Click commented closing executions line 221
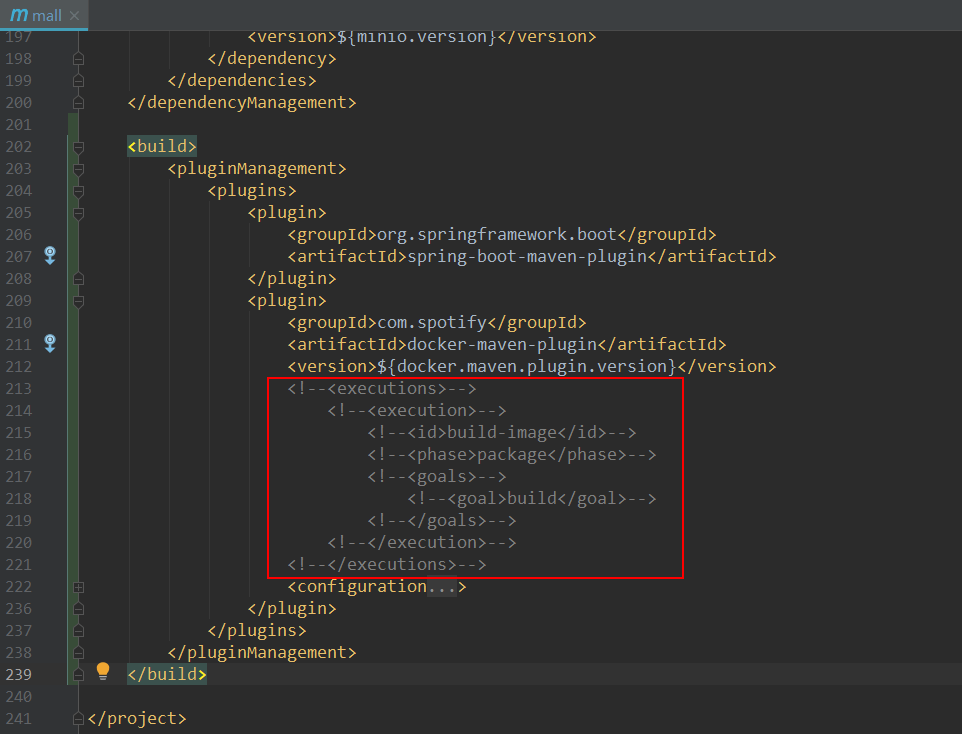Viewport: 962px width, 734px height. point(387,565)
